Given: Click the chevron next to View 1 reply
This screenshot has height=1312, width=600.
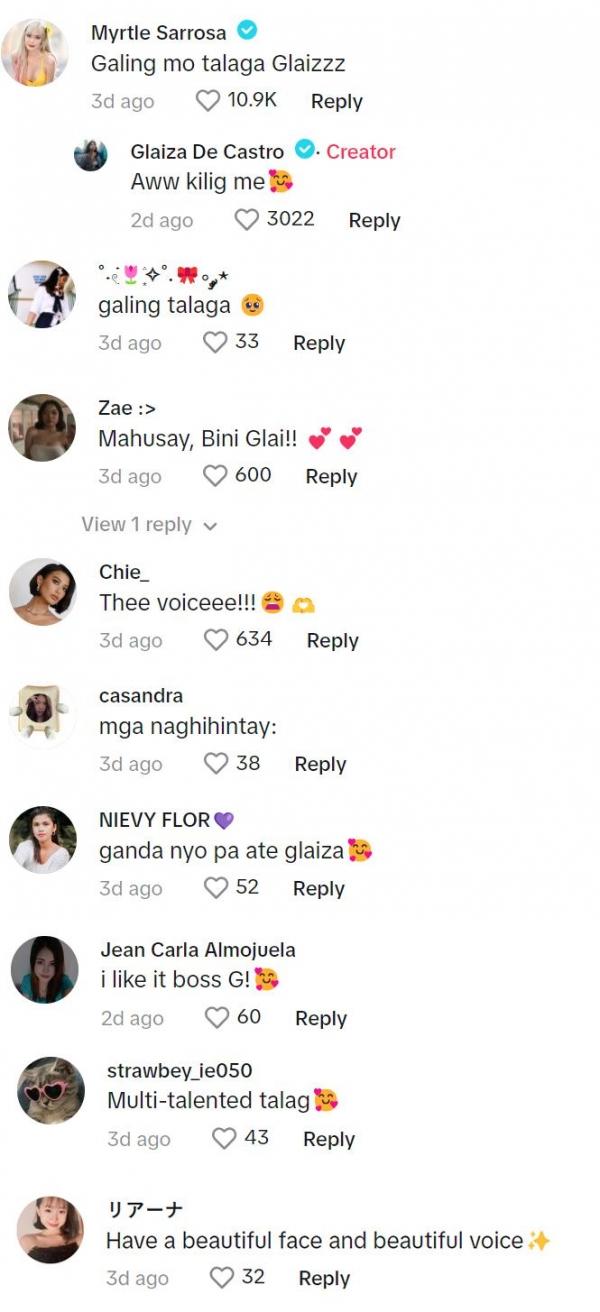Looking at the screenshot, I should [210, 526].
